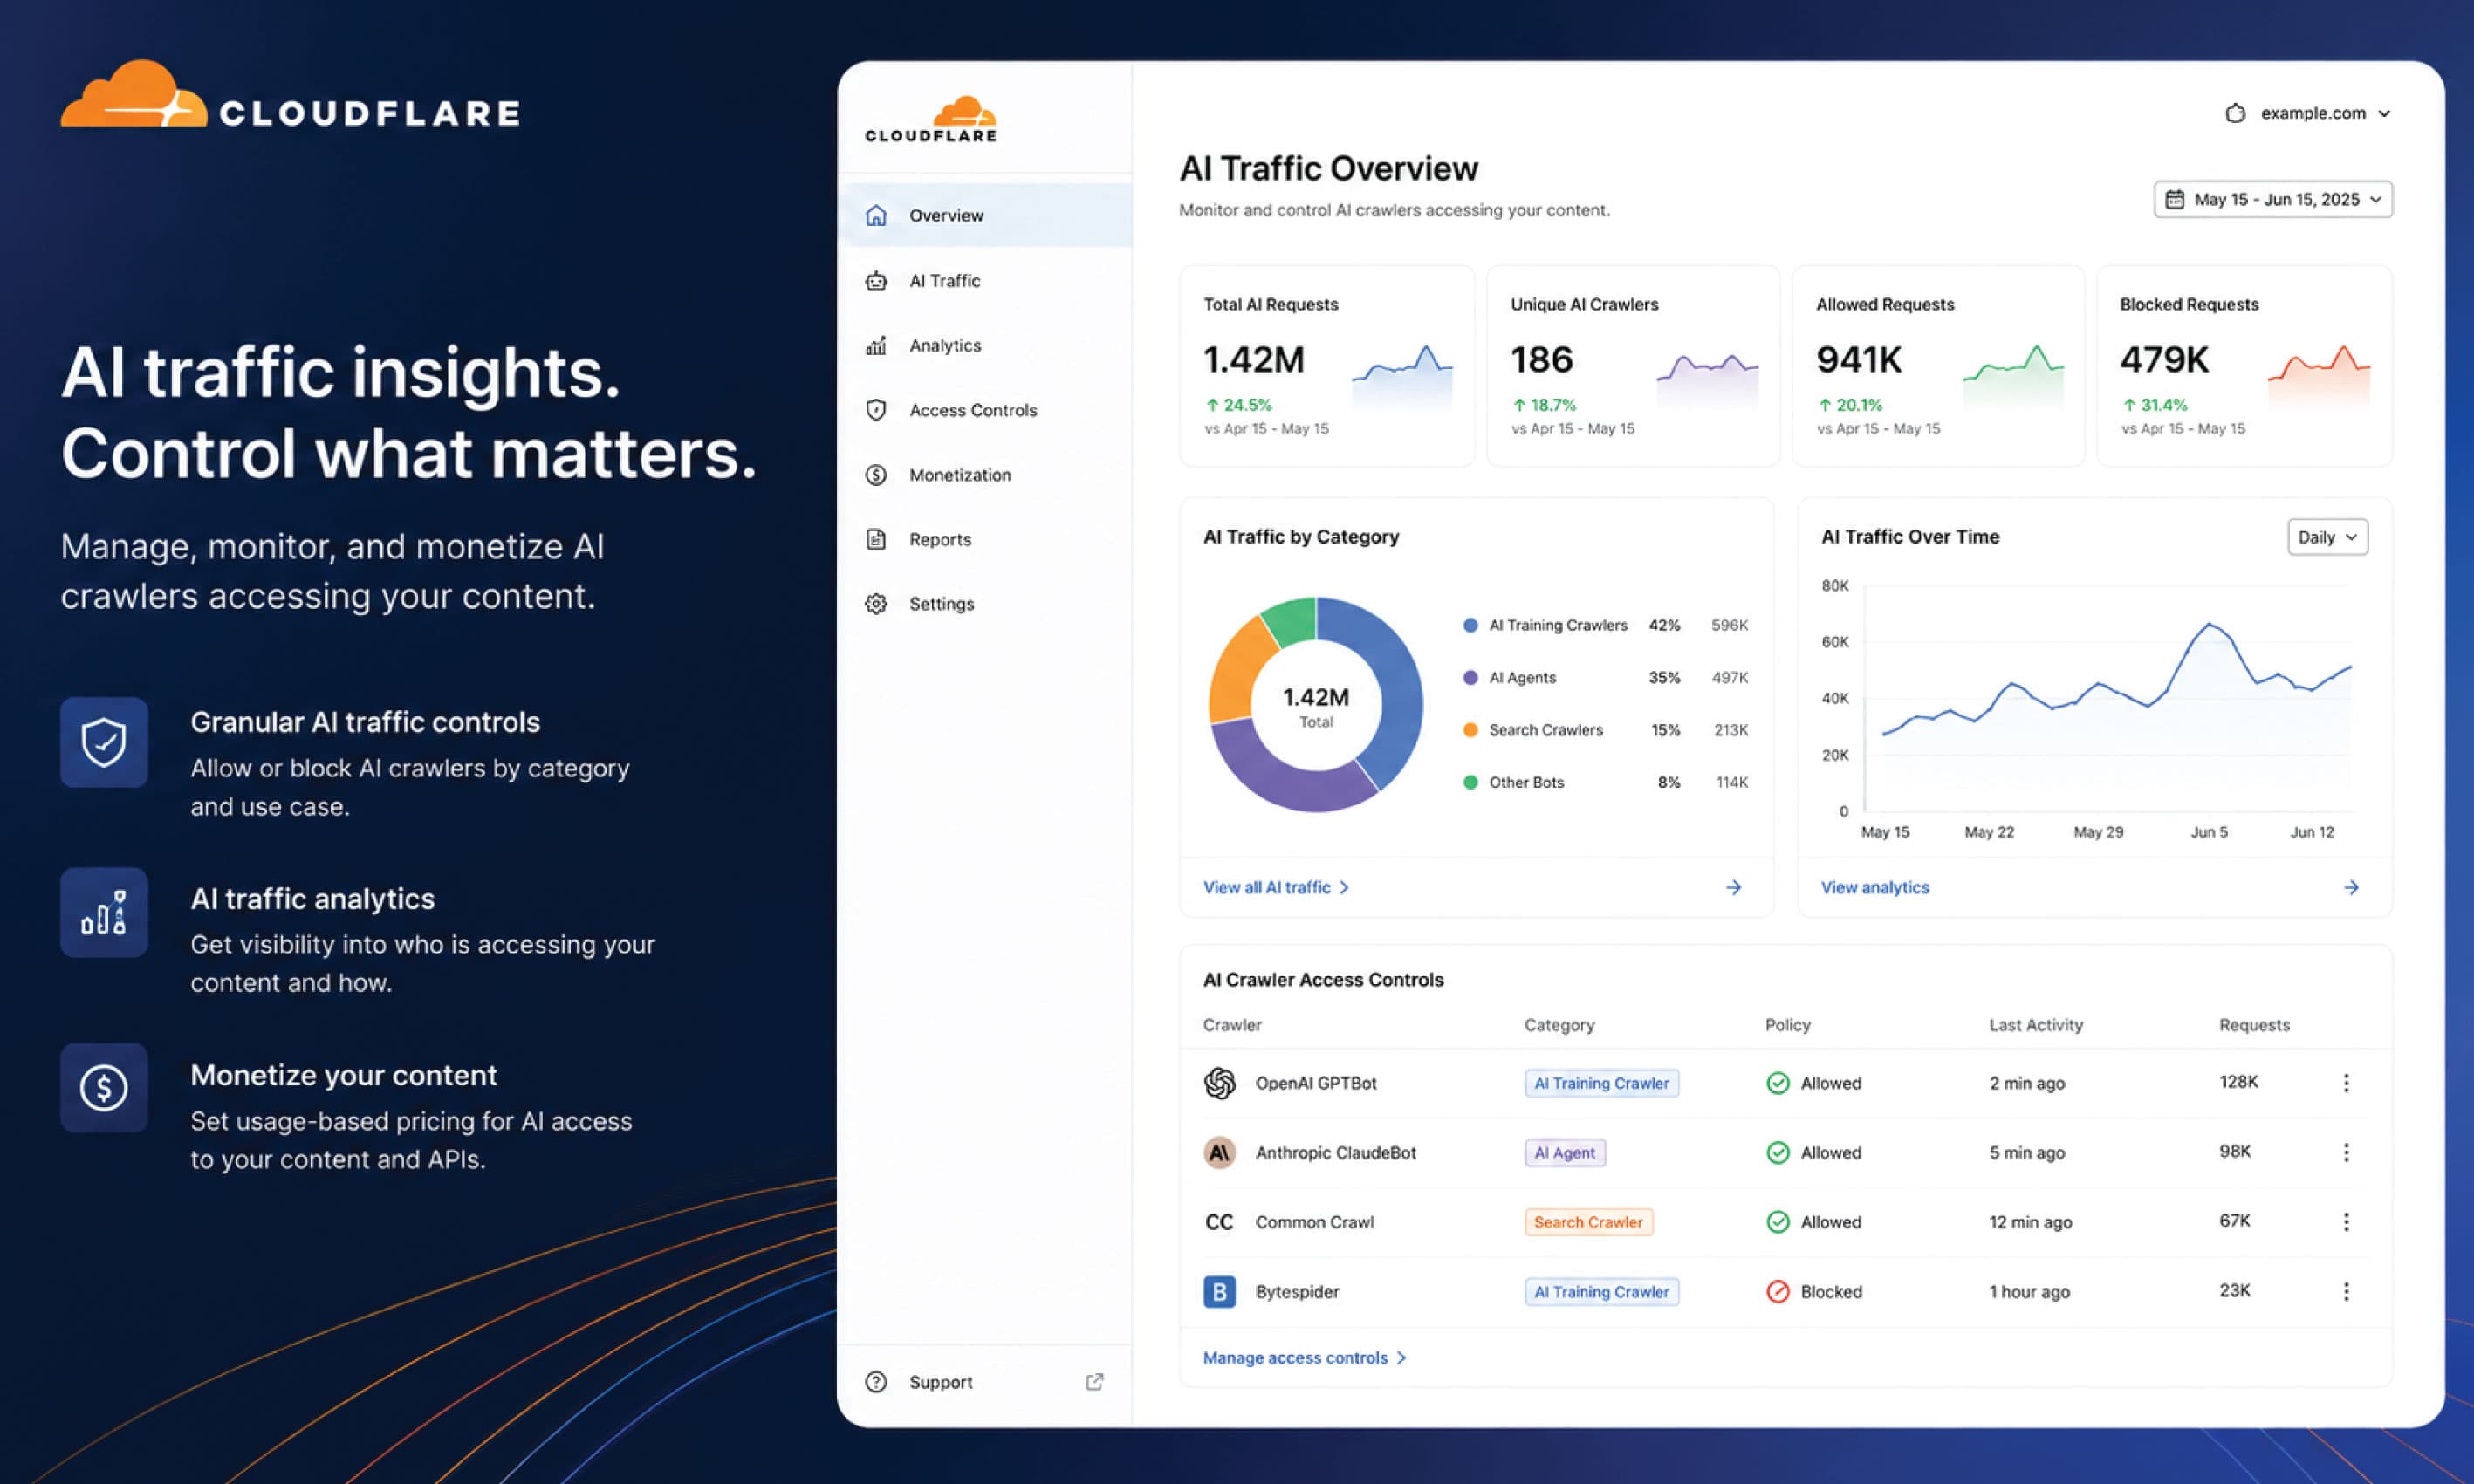This screenshot has width=2474, height=1484.
Task: Click the Settings gear icon
Action: coord(876,604)
